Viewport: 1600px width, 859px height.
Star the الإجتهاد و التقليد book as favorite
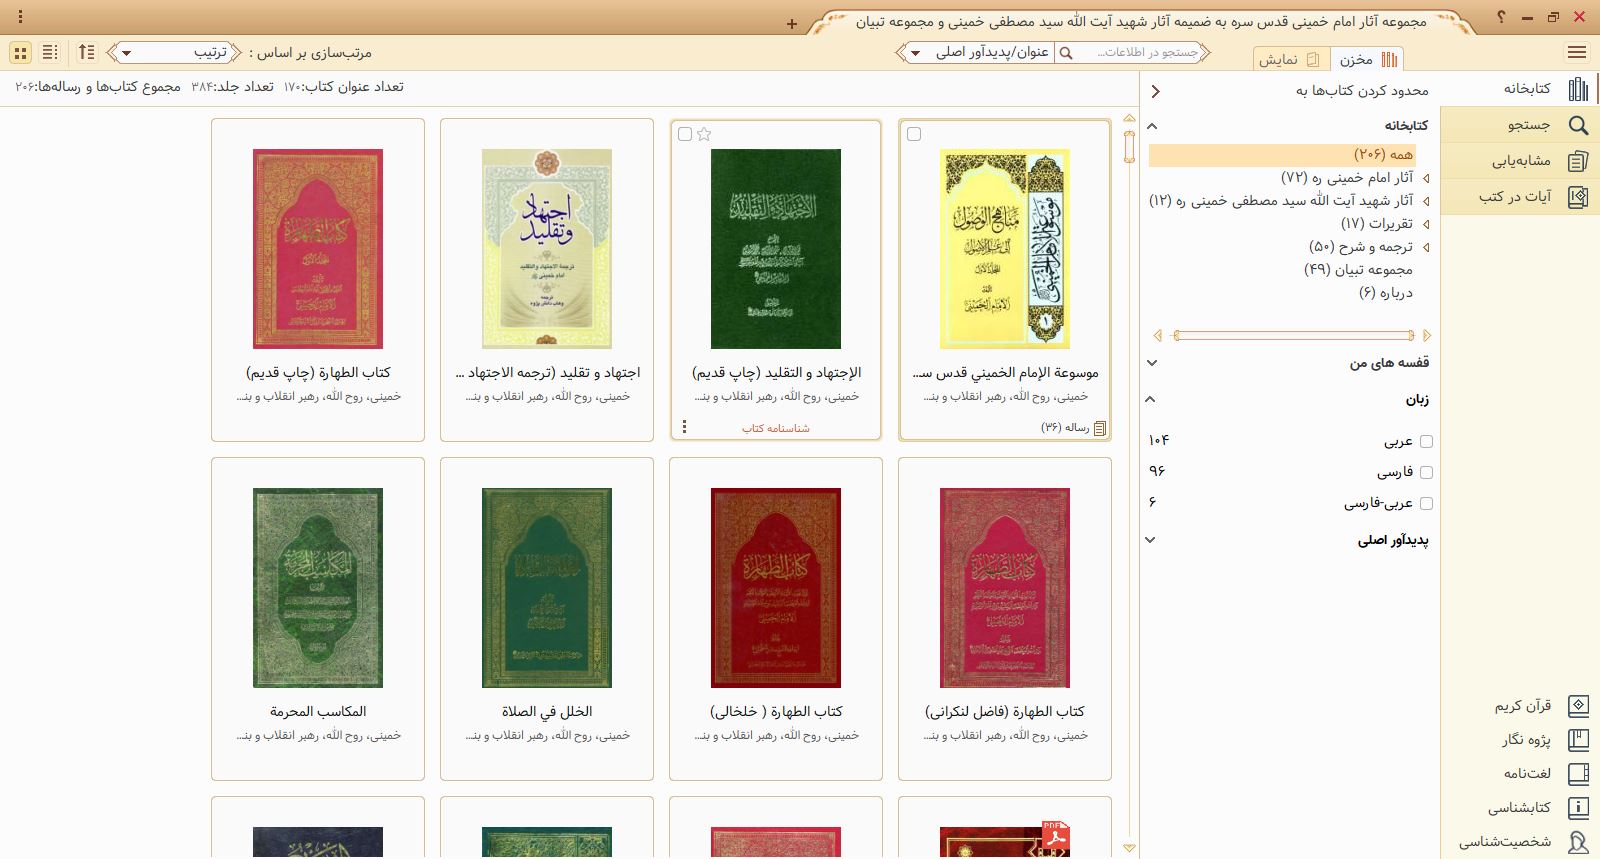(x=704, y=134)
